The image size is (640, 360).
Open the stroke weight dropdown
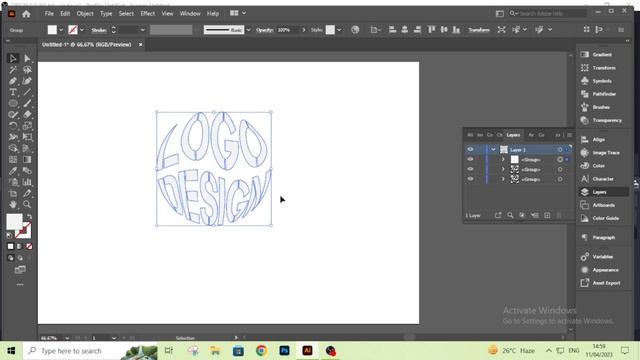(142, 30)
